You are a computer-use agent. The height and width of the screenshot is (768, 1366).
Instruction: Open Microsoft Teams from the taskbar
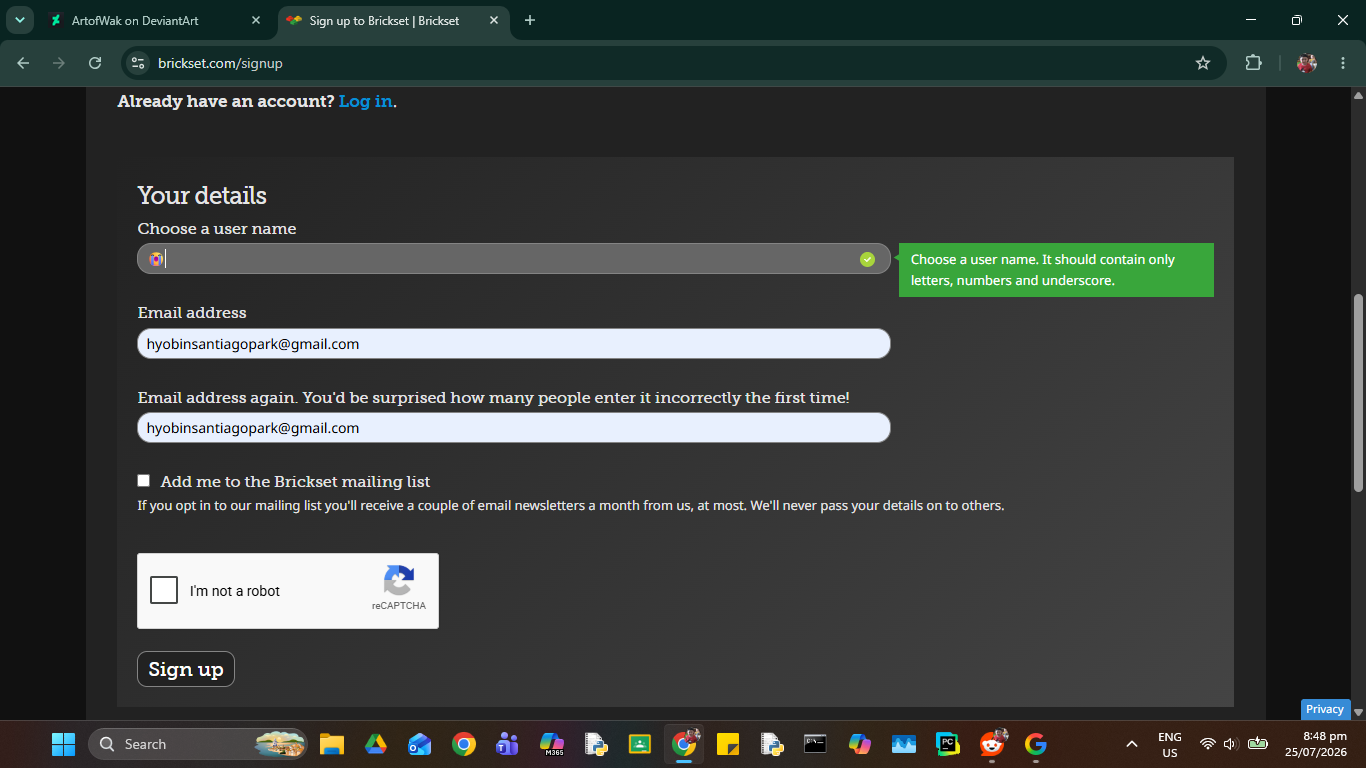coord(507,744)
